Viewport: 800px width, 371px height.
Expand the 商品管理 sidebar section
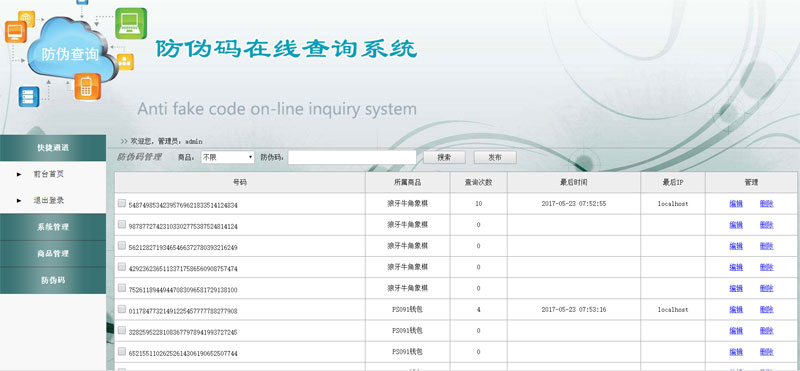pos(53,254)
